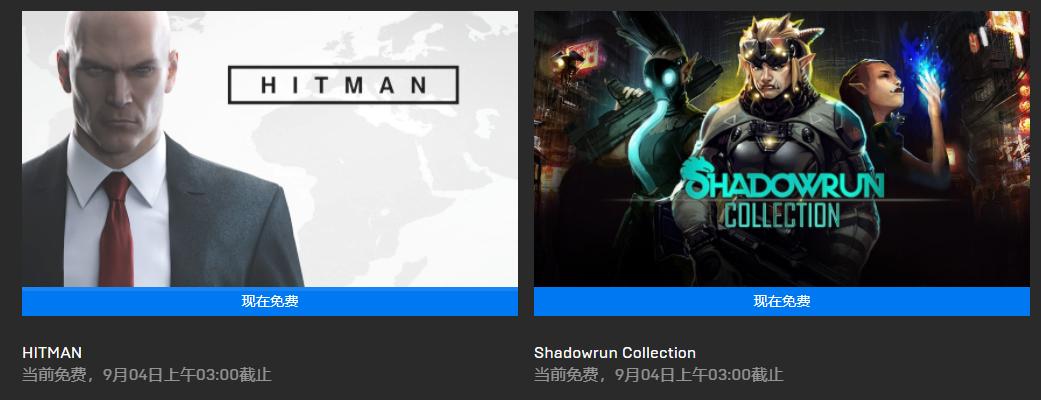The height and width of the screenshot is (400, 1041).
Task: Click the free-until date text under Shadowrun Collection
Action: pyautogui.click(x=658, y=375)
